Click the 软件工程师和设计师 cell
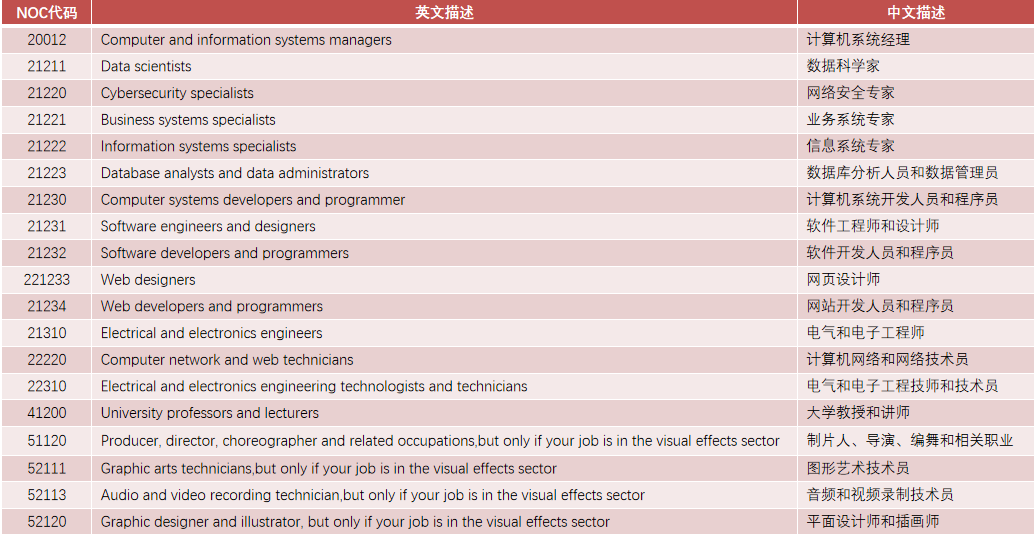1034x534 pixels. point(873,226)
